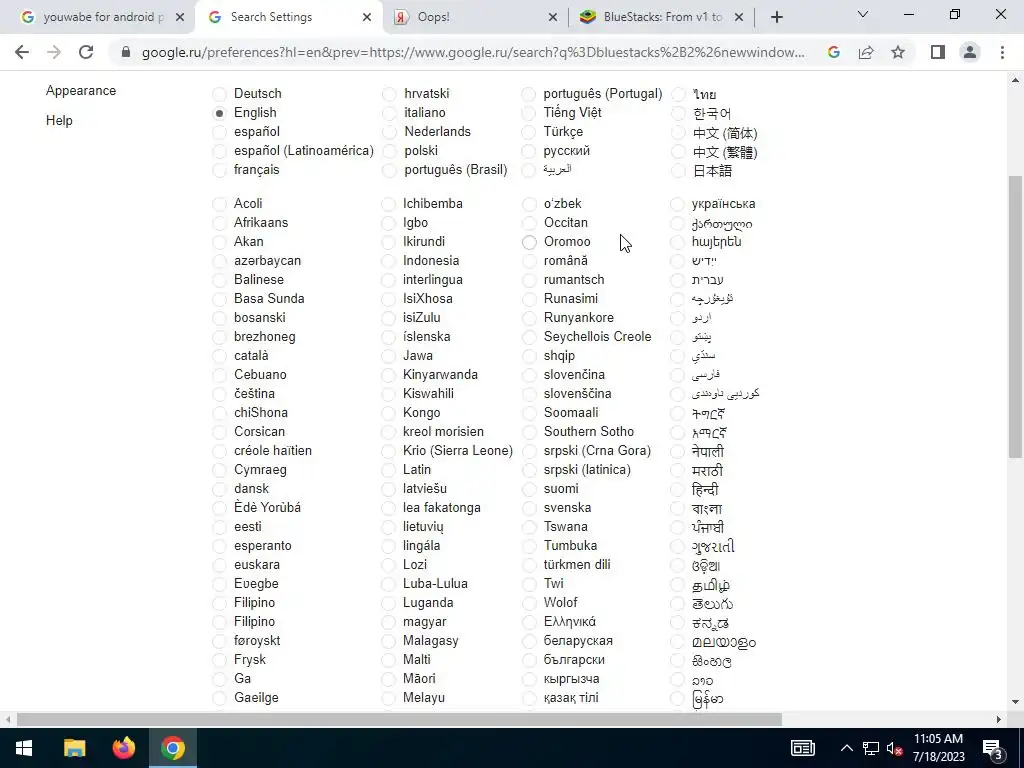Choose svenska radio button

click(x=529, y=508)
